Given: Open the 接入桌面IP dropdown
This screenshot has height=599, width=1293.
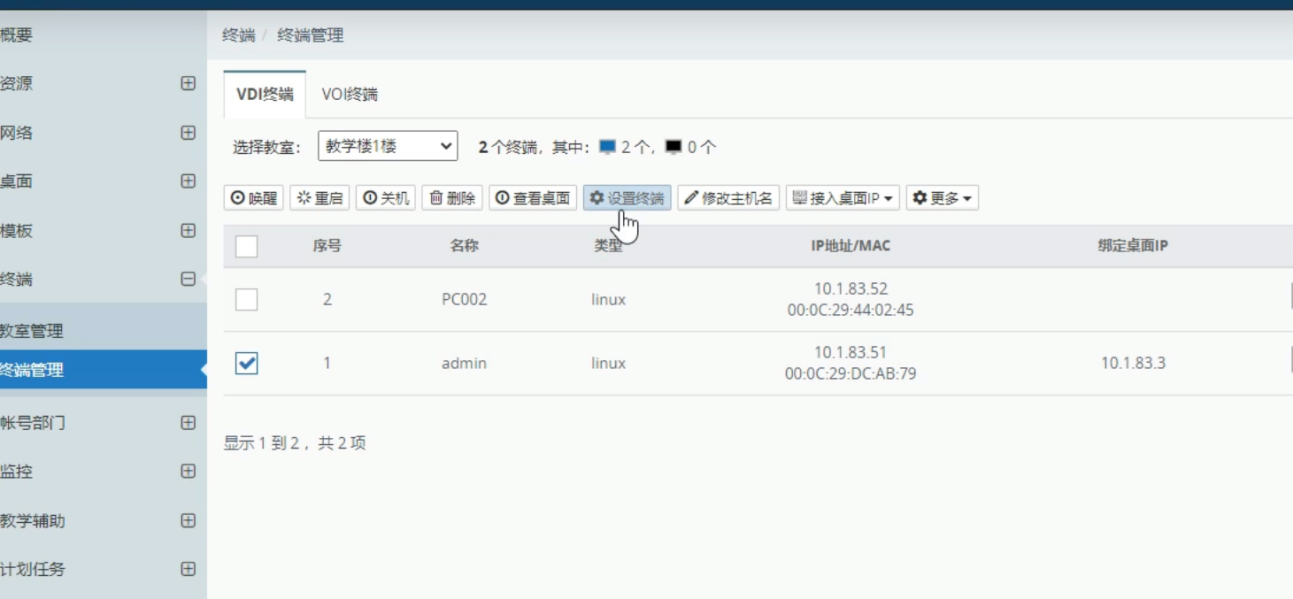Looking at the screenshot, I should (842, 198).
